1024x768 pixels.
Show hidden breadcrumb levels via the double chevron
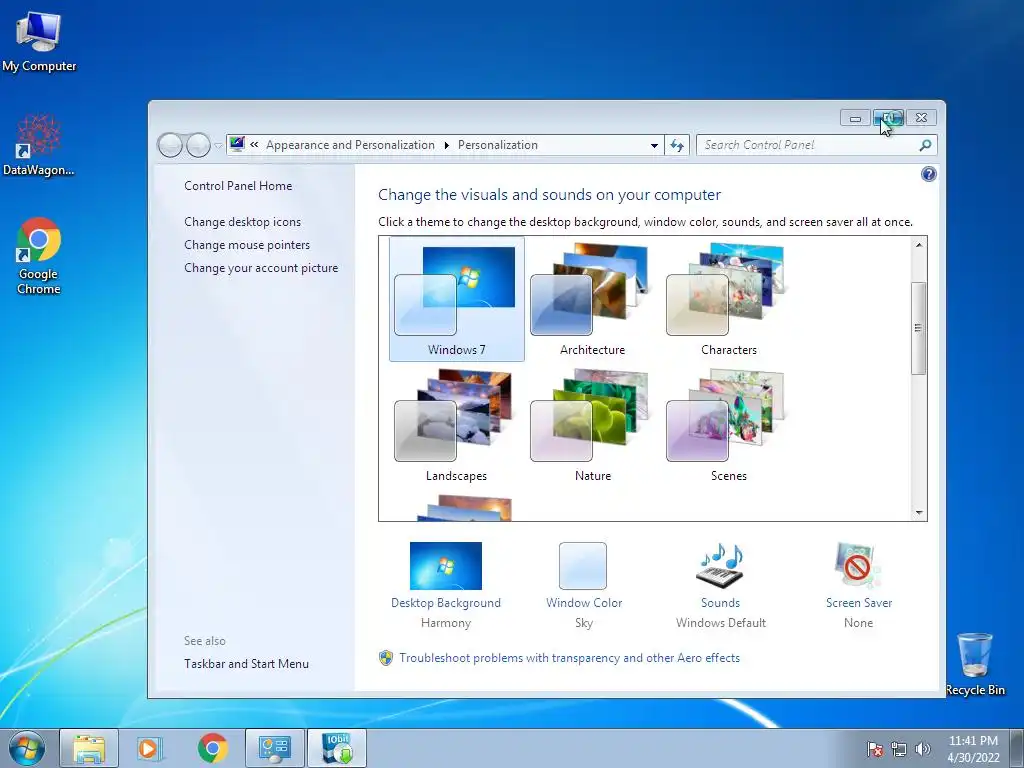[x=254, y=144]
